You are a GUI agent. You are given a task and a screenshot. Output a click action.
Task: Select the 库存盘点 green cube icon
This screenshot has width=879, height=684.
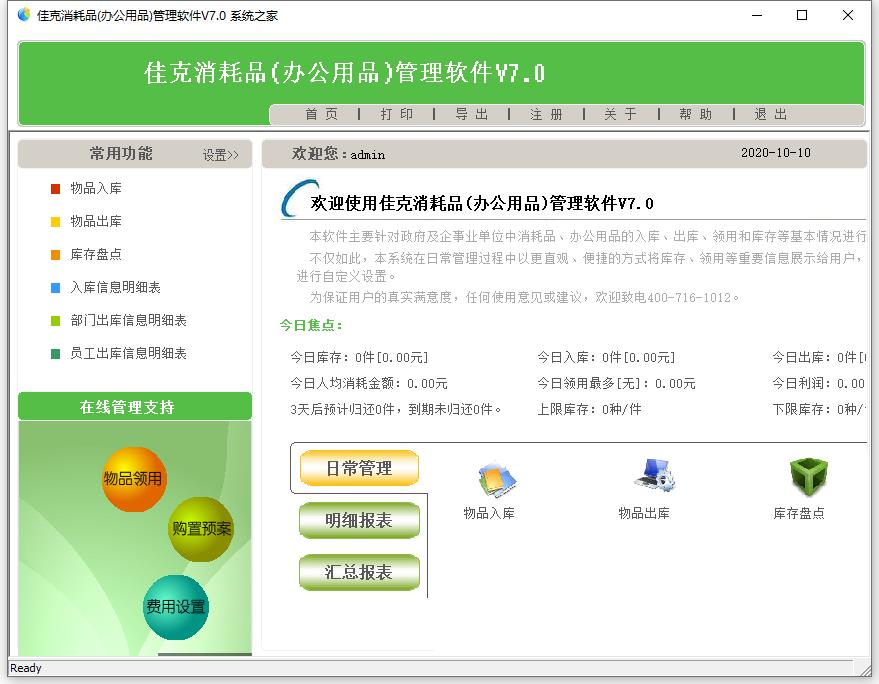(808, 478)
